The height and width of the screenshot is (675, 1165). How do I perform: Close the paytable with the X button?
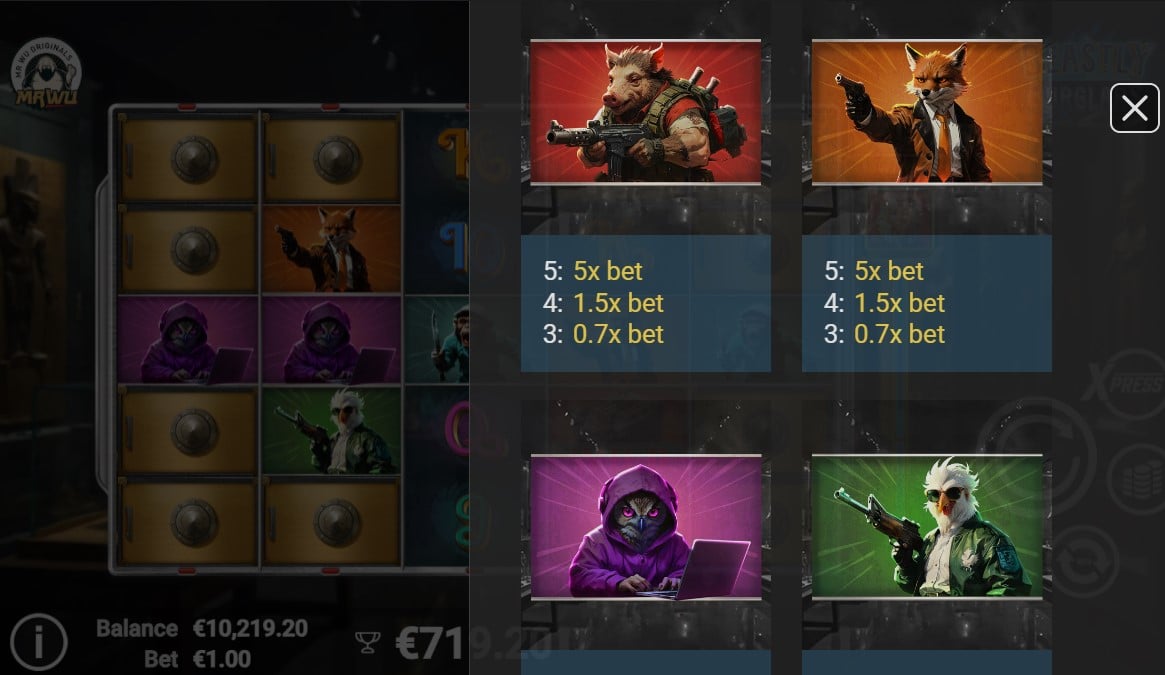point(1134,109)
